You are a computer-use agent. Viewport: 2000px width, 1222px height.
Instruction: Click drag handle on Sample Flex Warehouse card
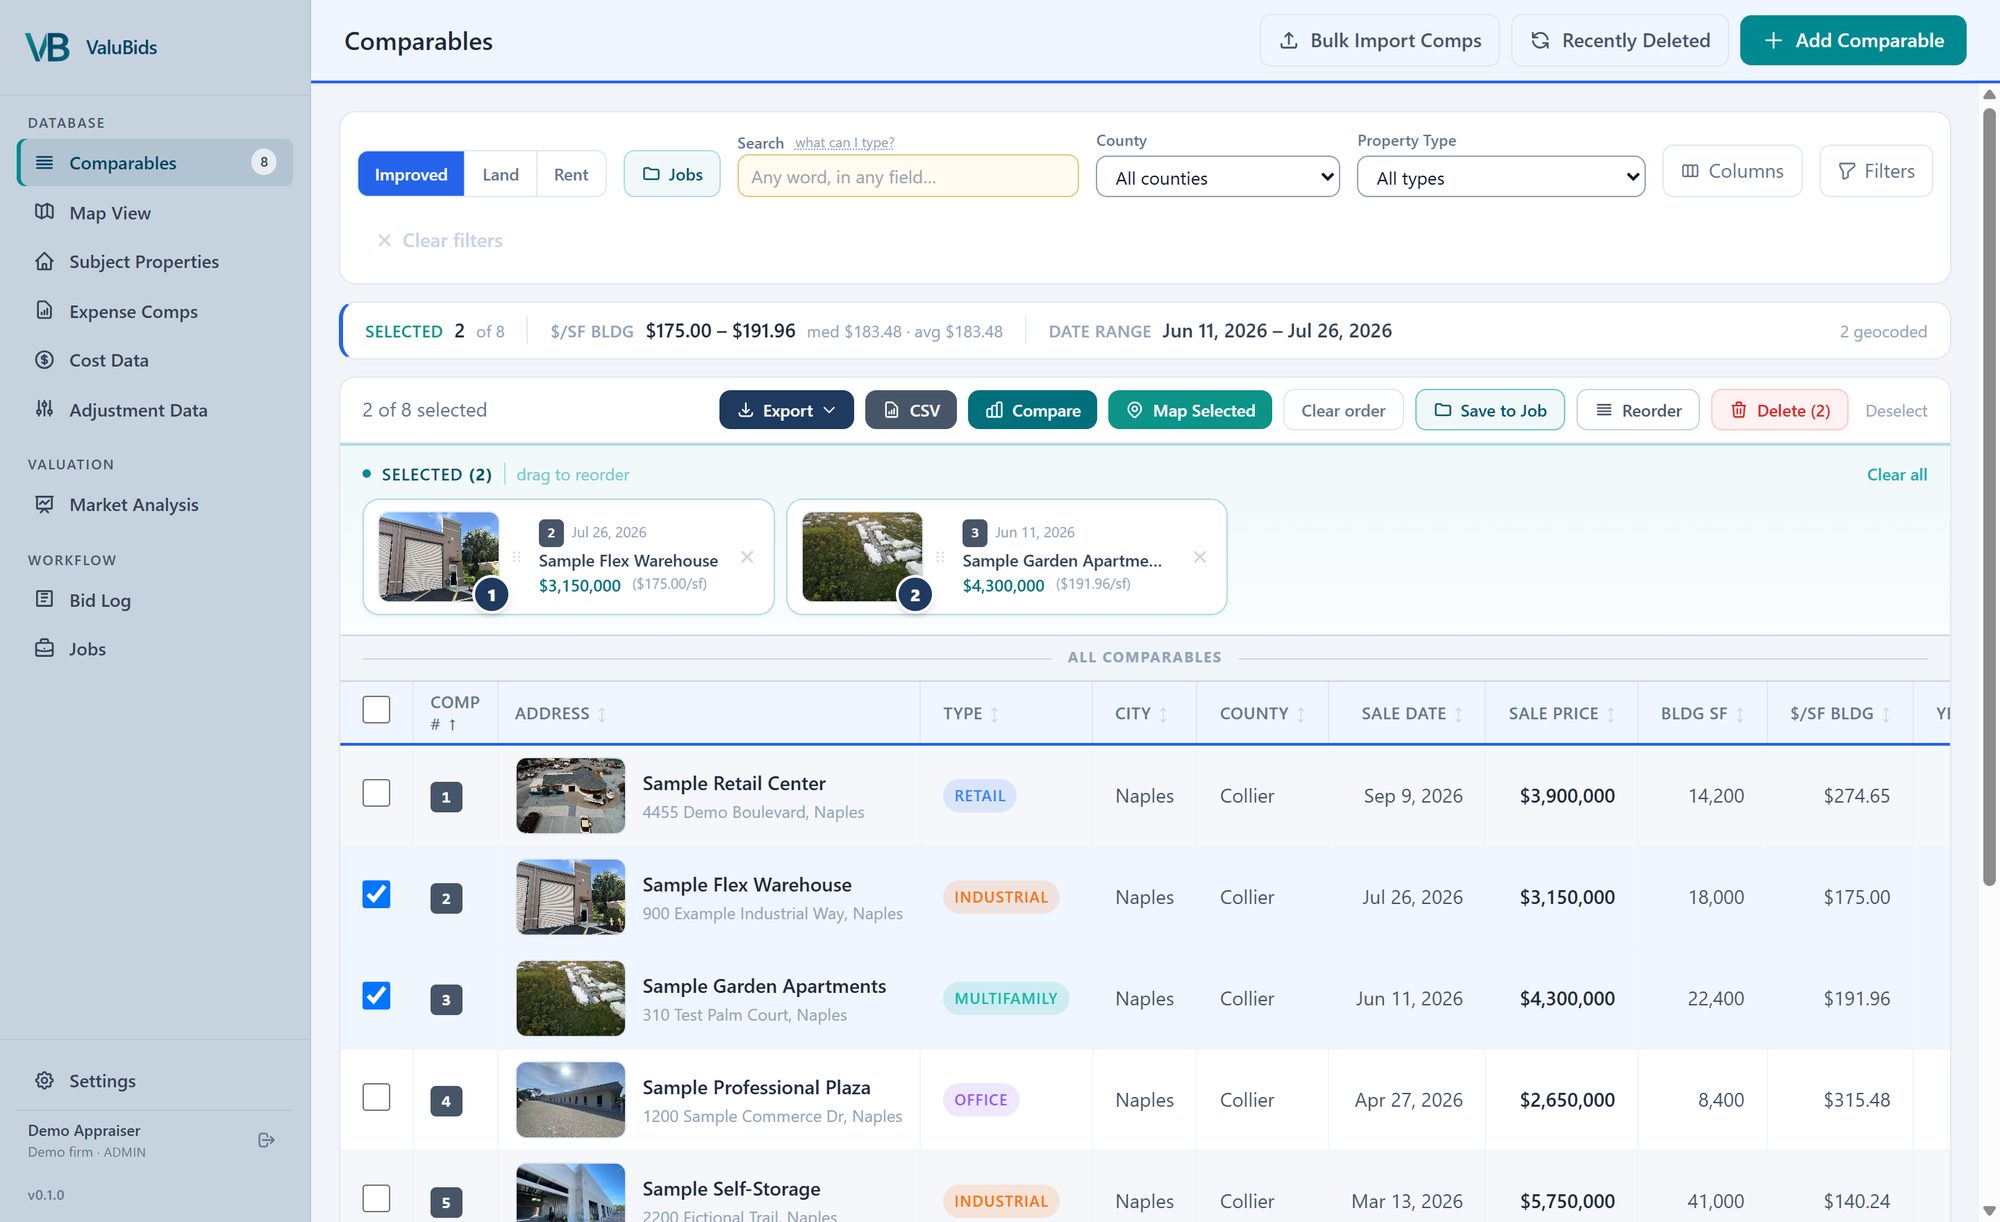[517, 557]
